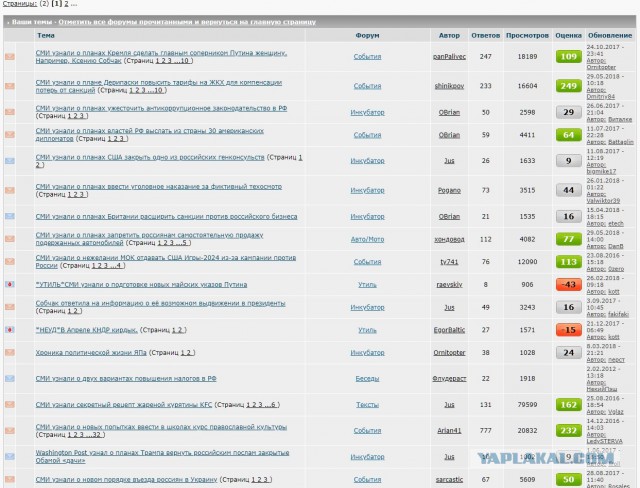This screenshot has width=640, height=488.
Task: Click the pinned icon for the *УТИЛЬ* topic row
Action: coord(10,284)
